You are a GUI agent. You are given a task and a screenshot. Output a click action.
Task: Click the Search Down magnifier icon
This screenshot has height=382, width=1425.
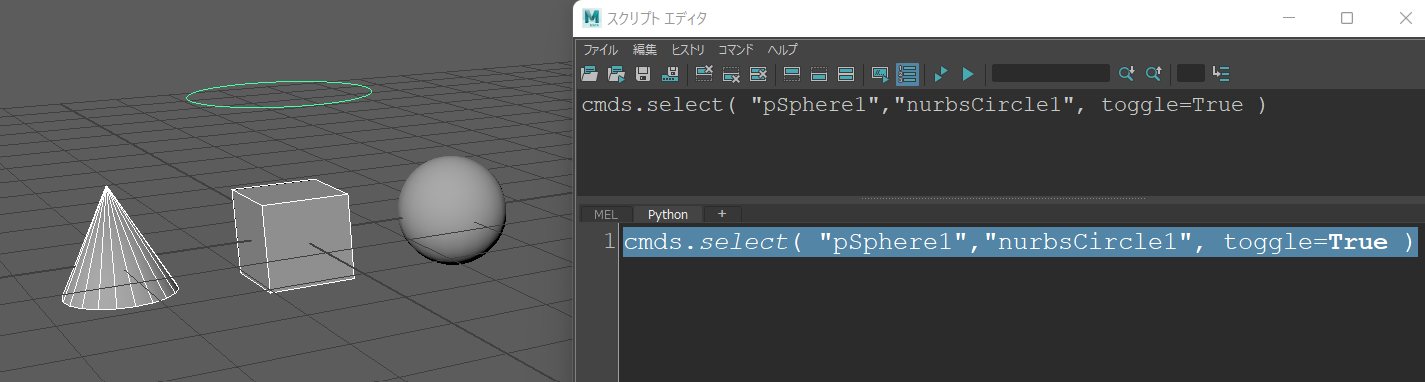point(1126,73)
